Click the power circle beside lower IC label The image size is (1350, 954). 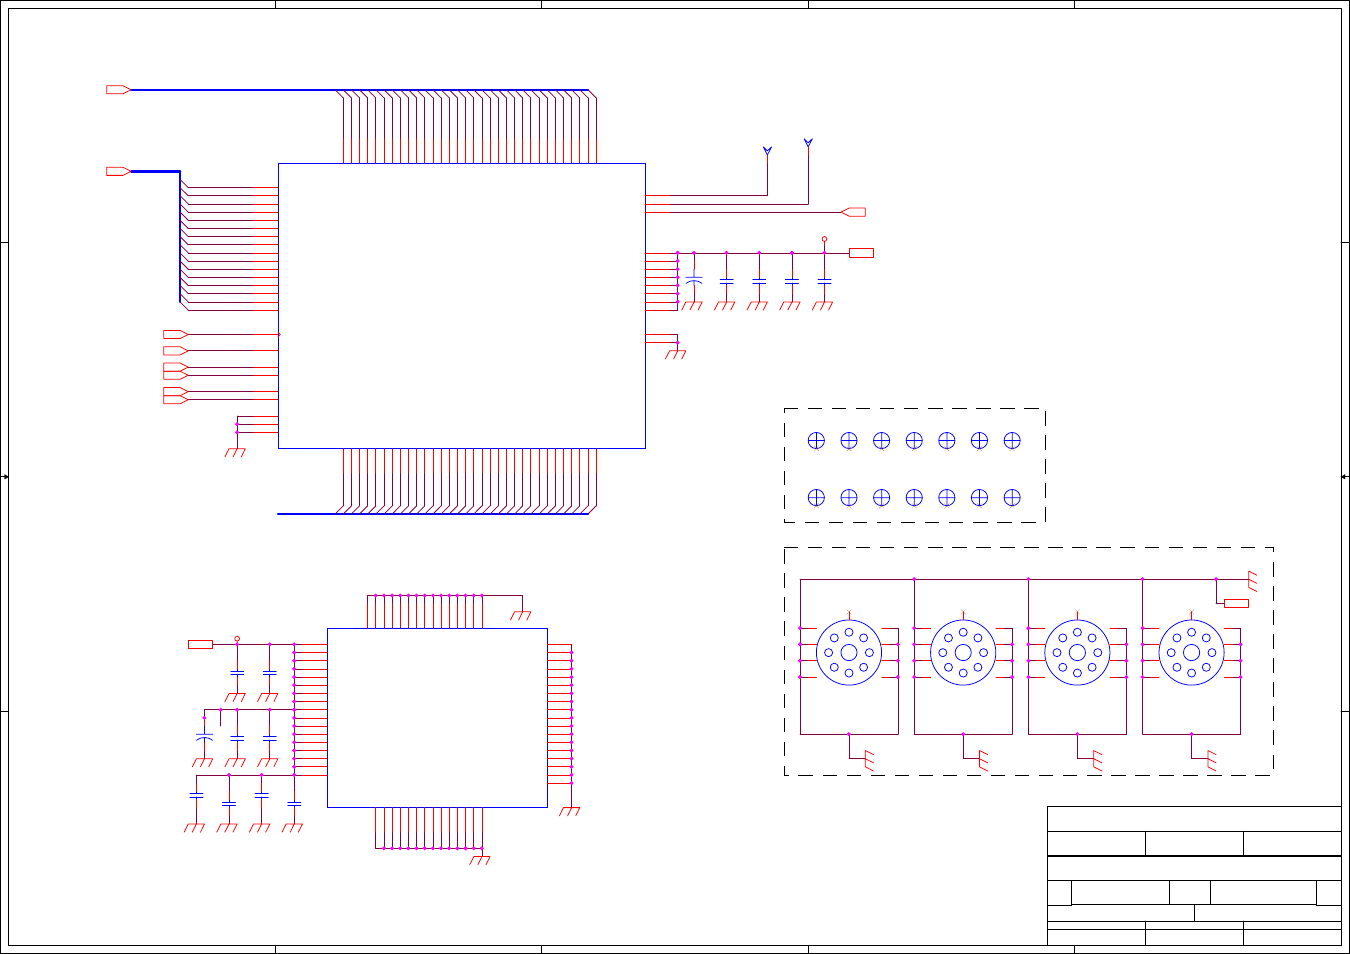[x=237, y=638]
